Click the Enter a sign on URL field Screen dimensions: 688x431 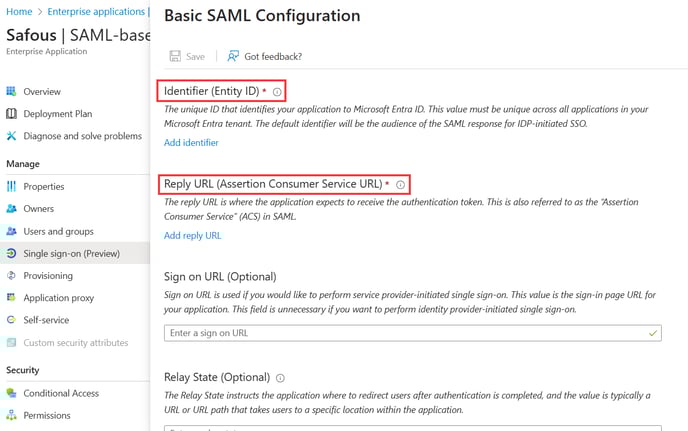coord(412,332)
